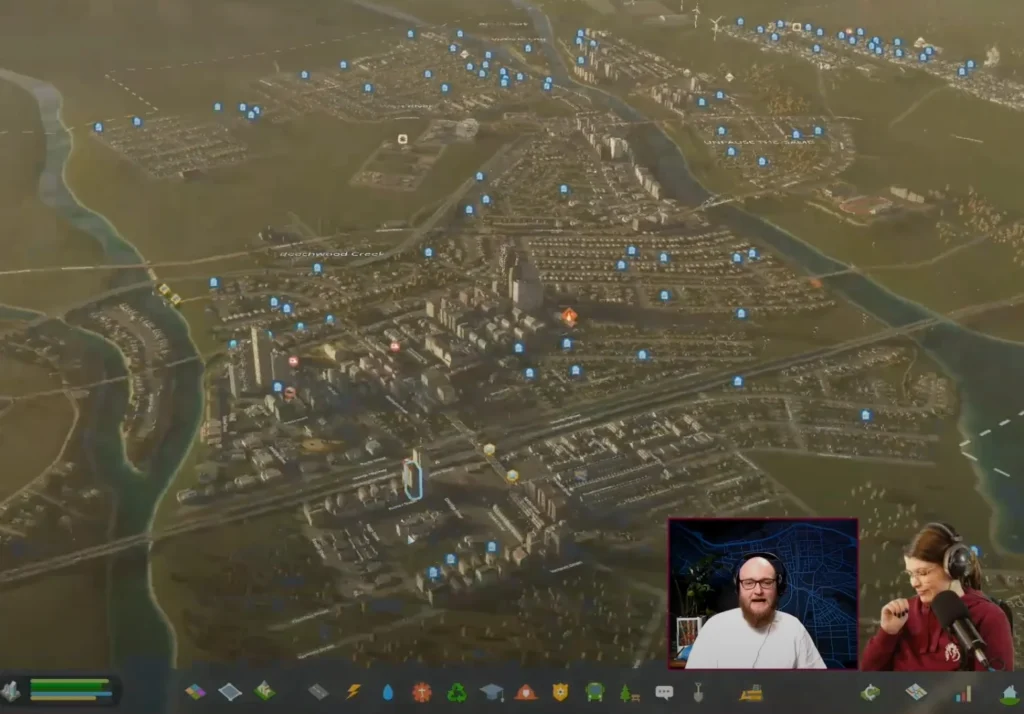Open the Water and sewage drop menu
This screenshot has width=1024, height=714.
(388, 692)
